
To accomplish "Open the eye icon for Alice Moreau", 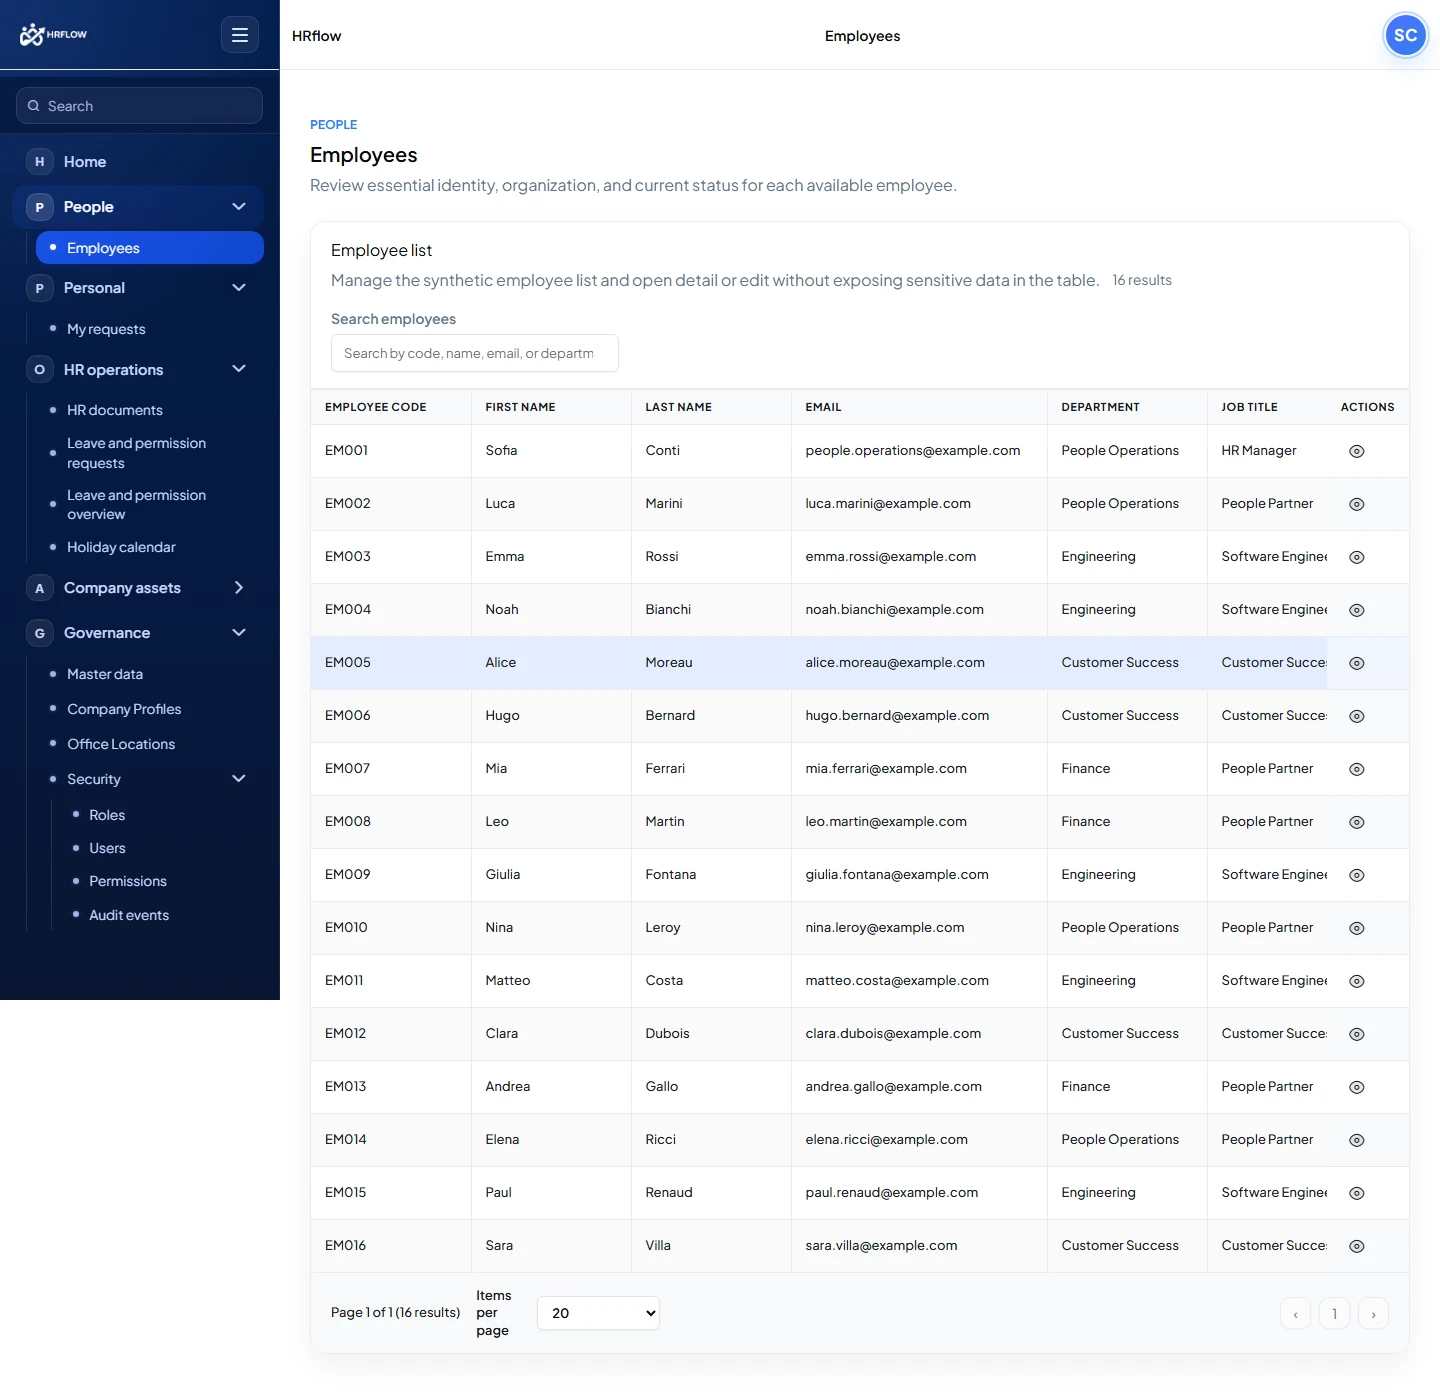I will 1357,663.
